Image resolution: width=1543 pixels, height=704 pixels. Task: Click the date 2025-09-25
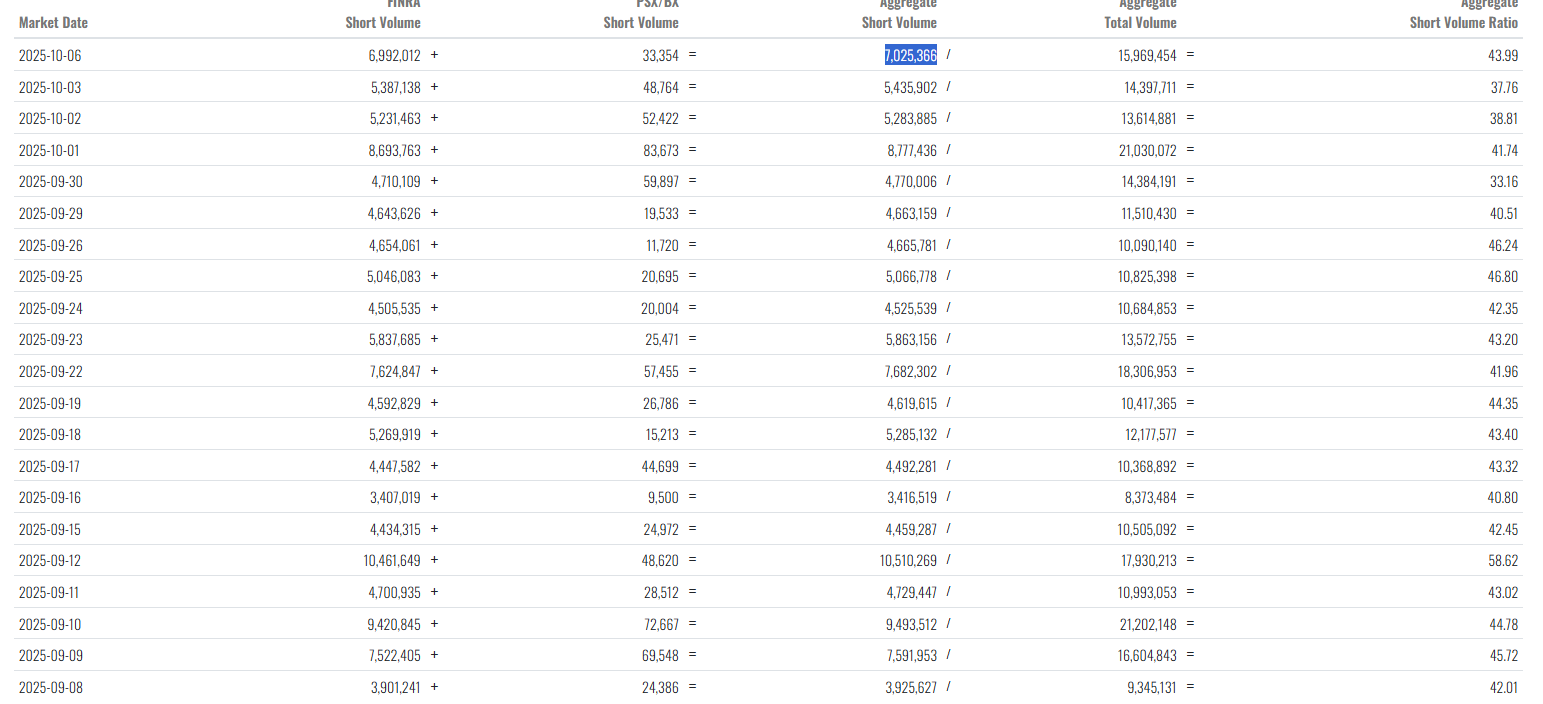tap(50, 277)
